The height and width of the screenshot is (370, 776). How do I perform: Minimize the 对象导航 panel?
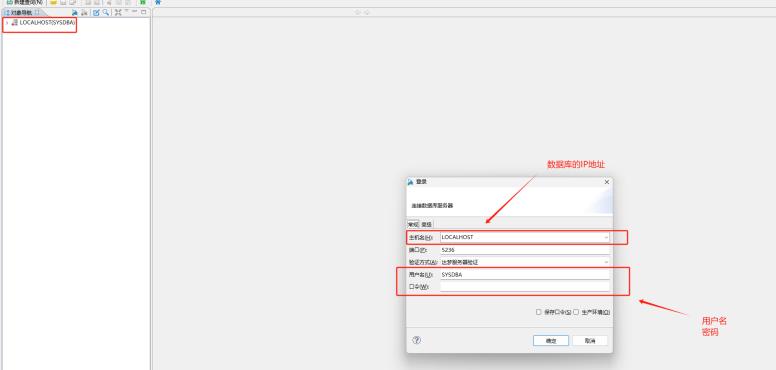tap(135, 11)
